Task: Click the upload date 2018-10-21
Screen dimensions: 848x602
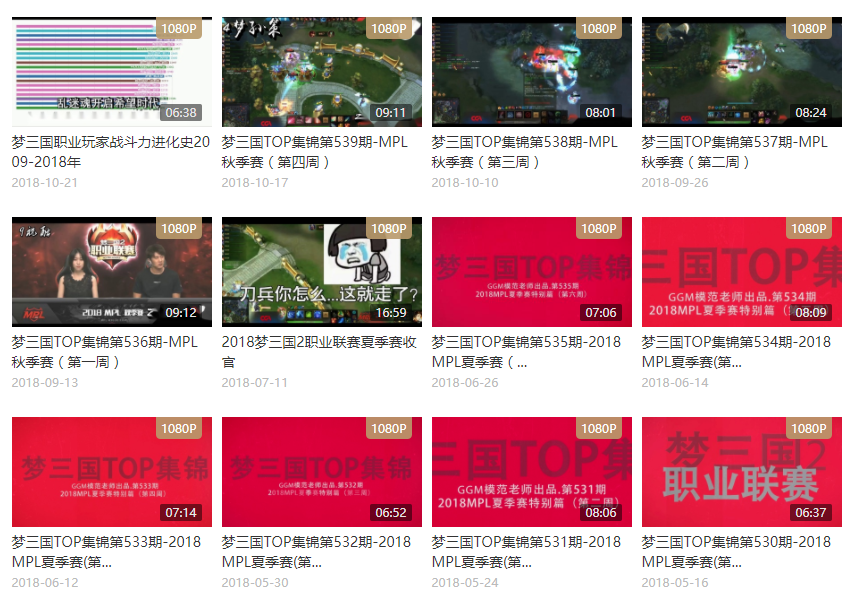Action: (45, 183)
